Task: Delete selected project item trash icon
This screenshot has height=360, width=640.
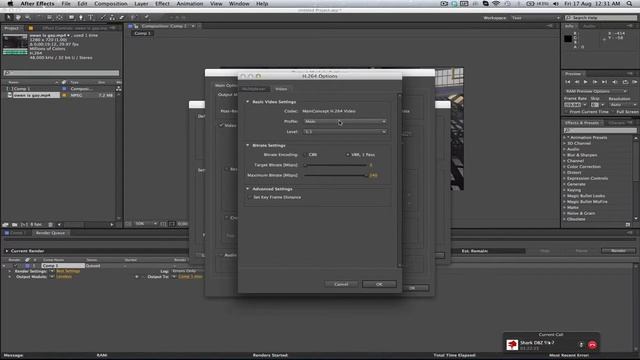Action: coord(51,224)
